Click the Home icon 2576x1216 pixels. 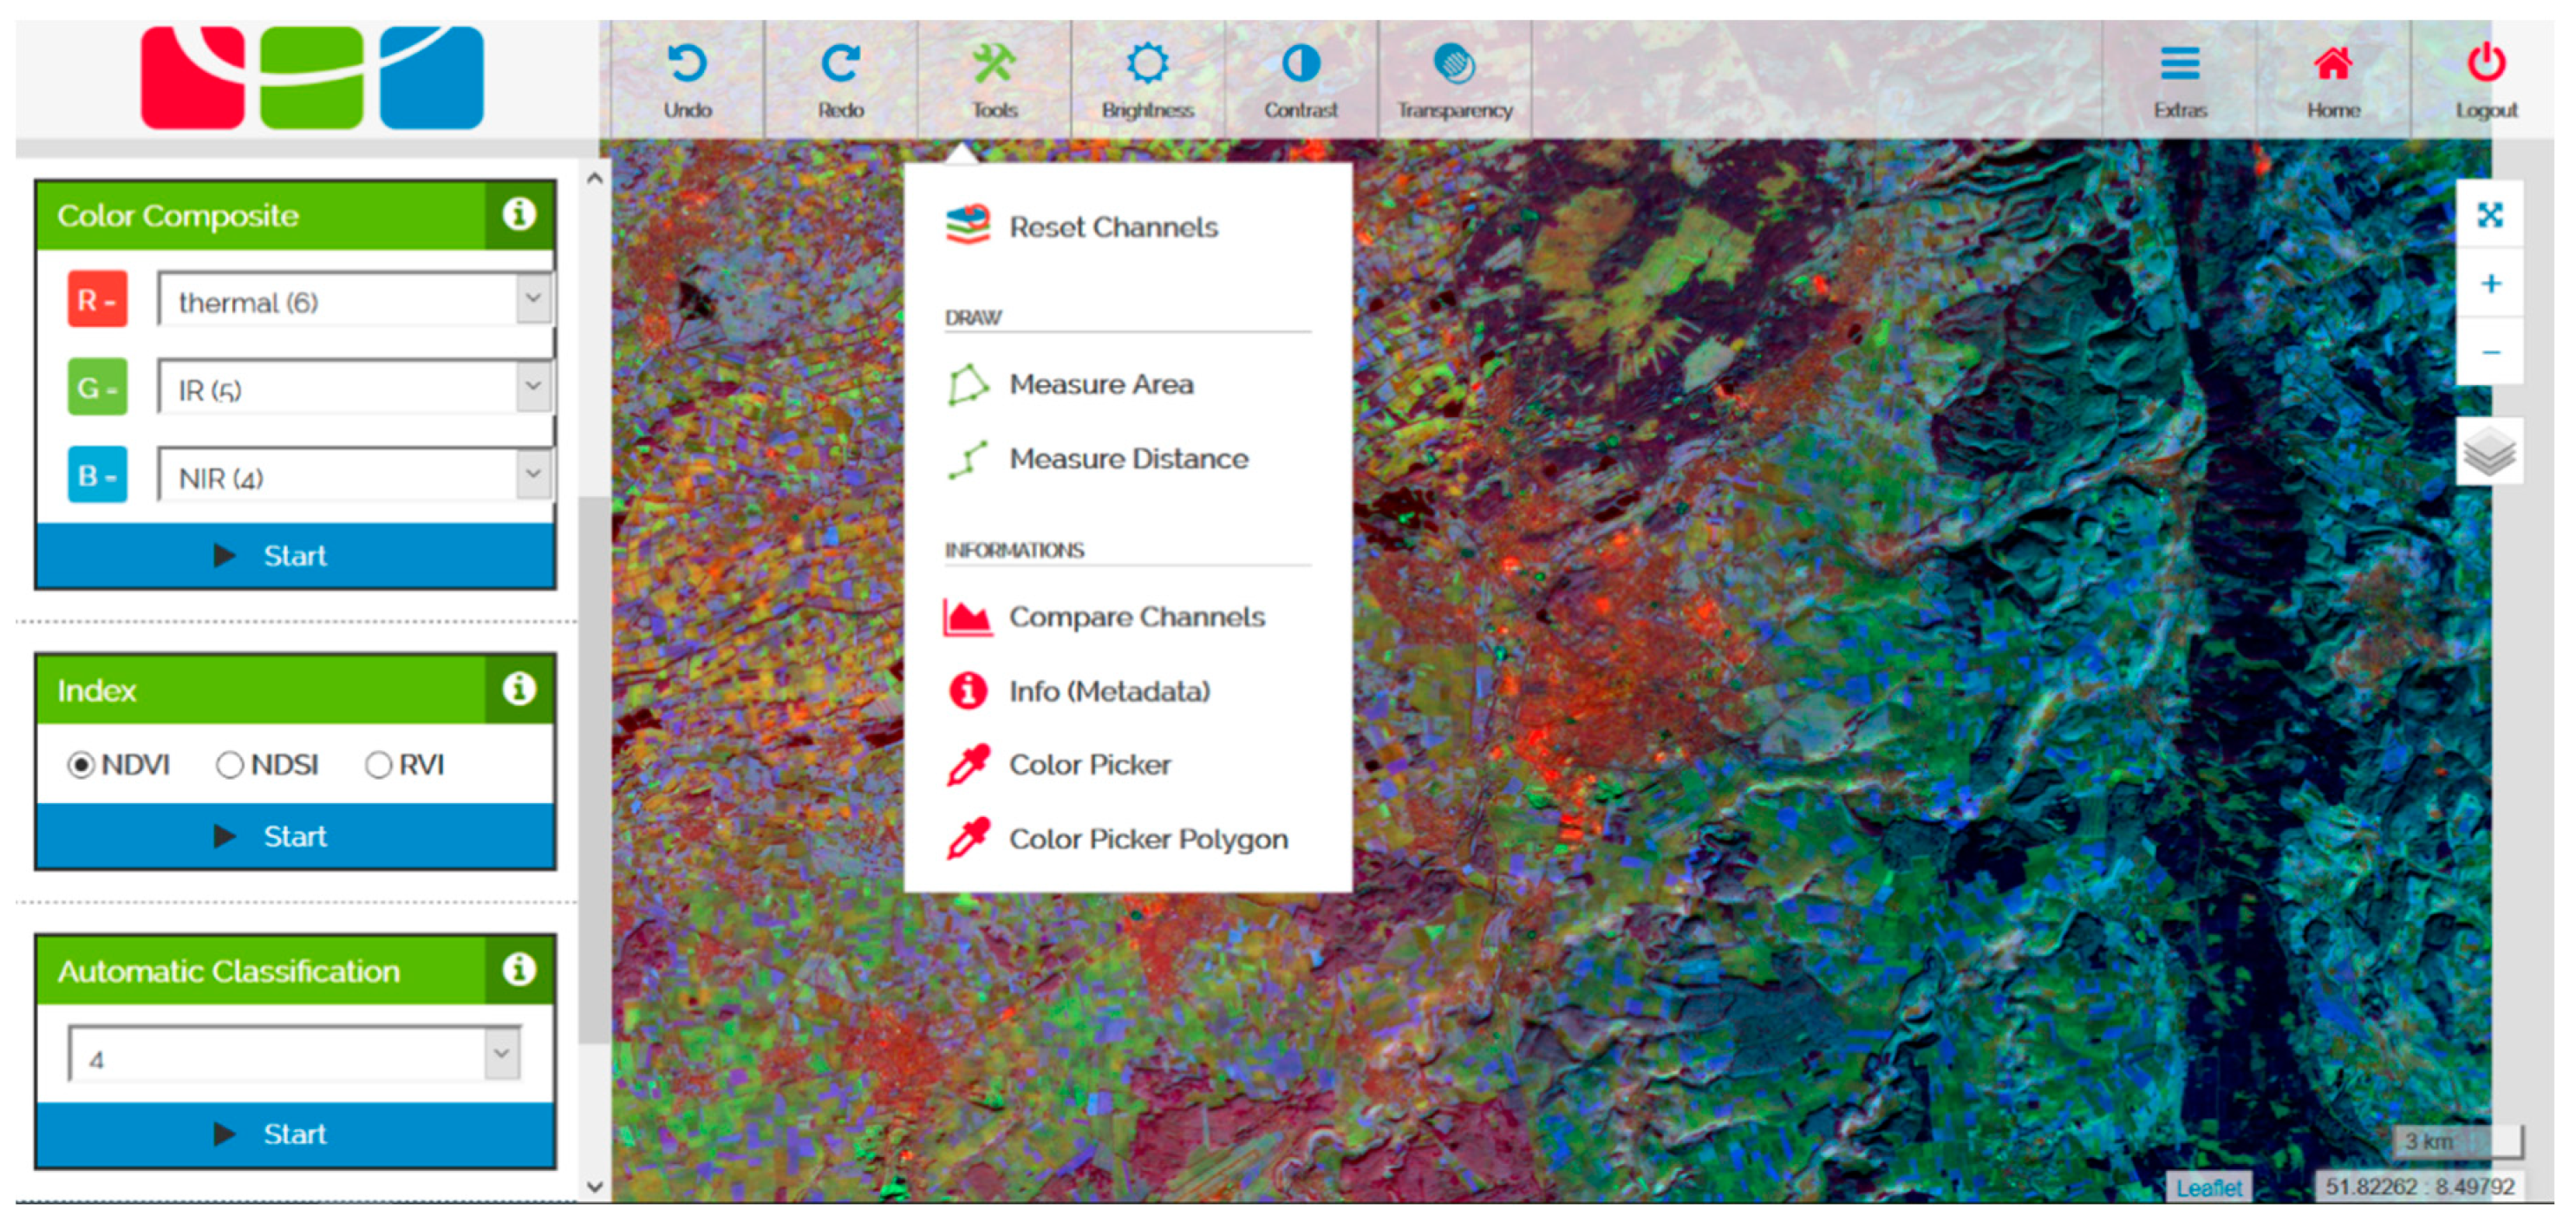pos(2333,65)
